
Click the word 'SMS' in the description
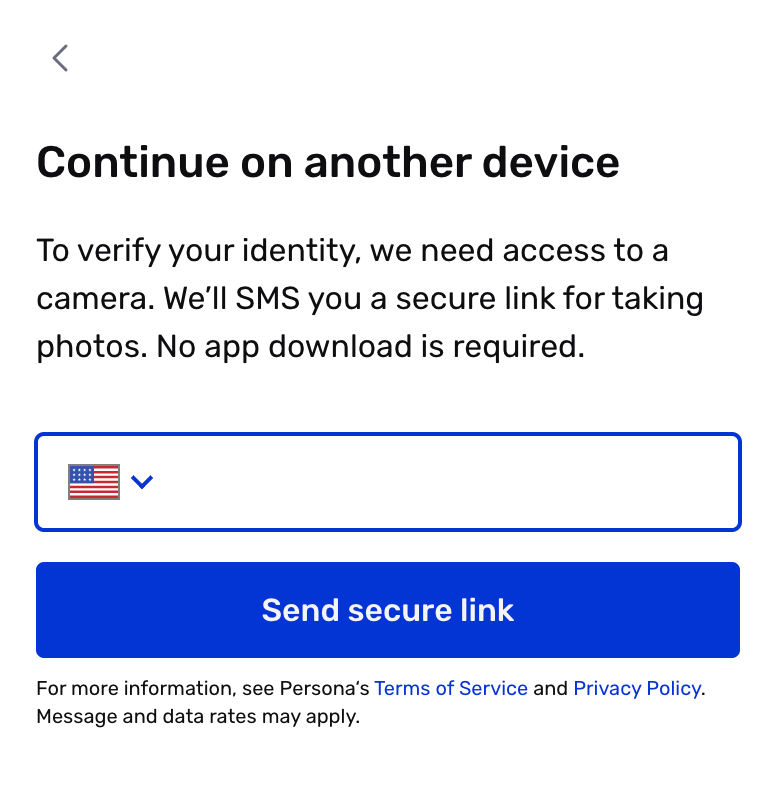(267, 298)
